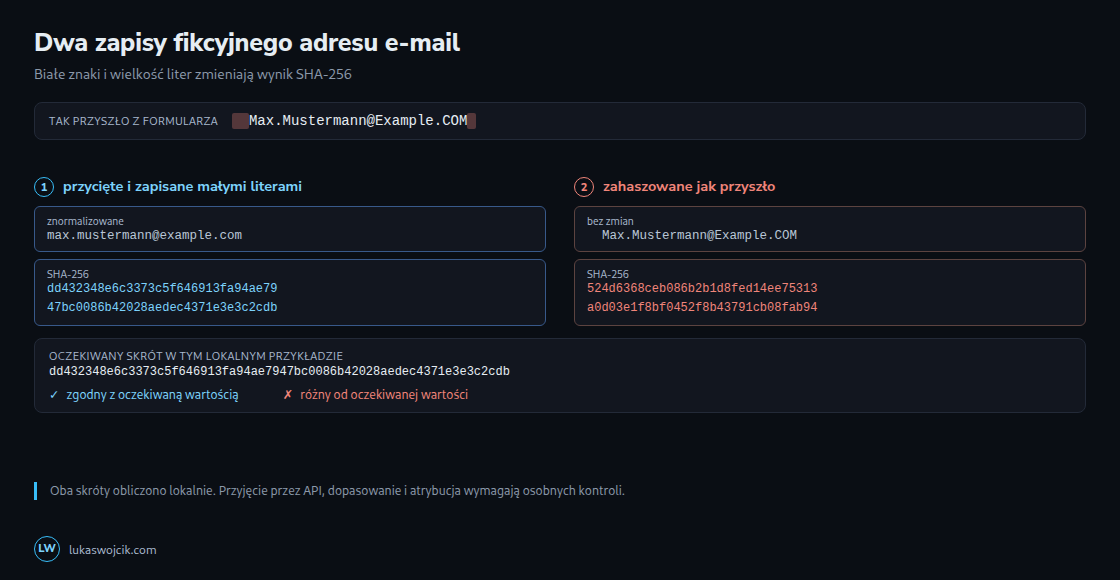Viewport: 1120px width, 580px height.
Task: Click the blue checkmark icon
Action: [x=54, y=394]
